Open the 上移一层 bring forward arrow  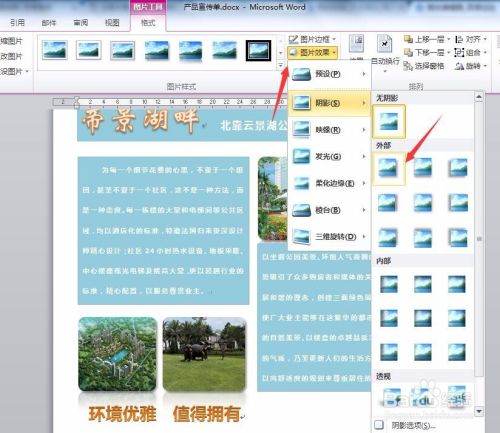coord(448,39)
